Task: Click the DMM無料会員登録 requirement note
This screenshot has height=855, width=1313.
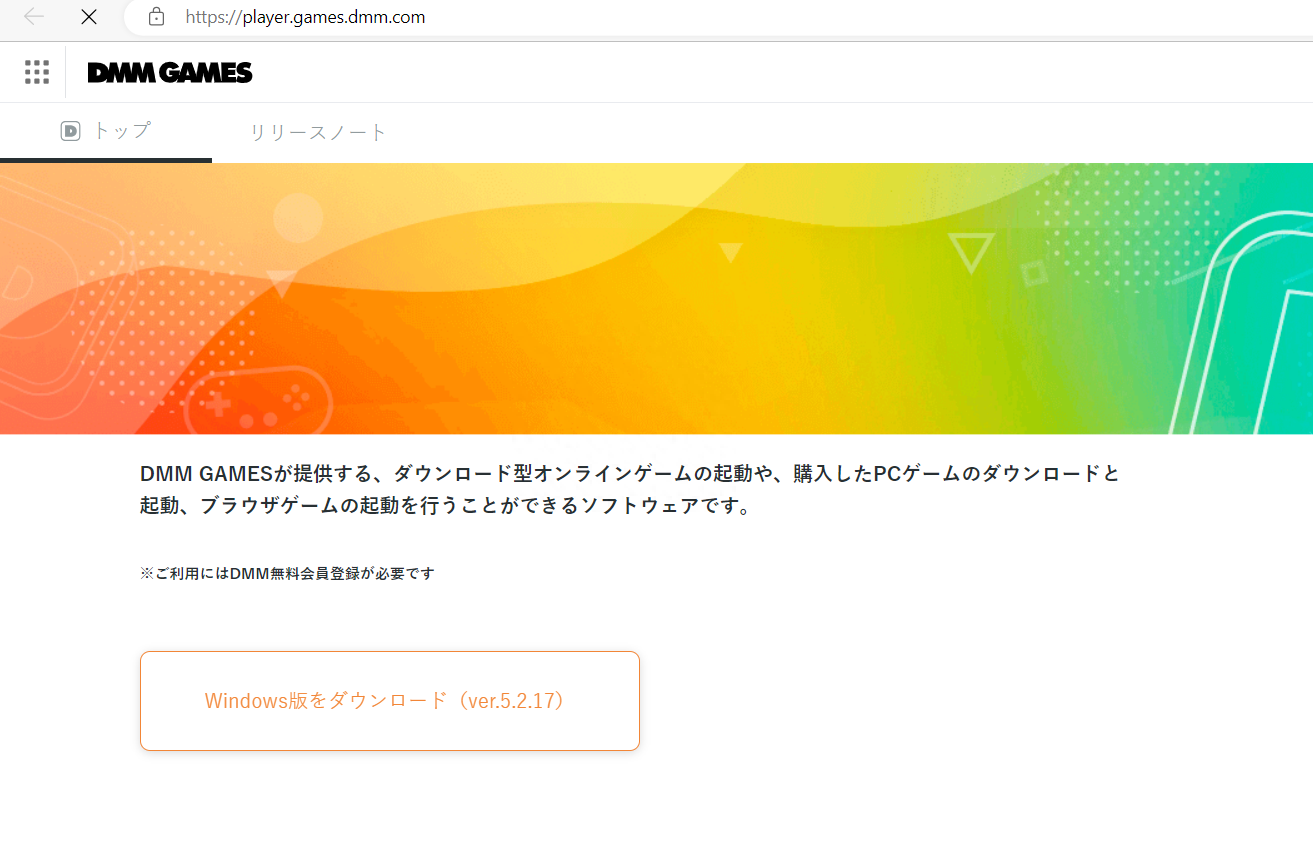Action: click(287, 574)
